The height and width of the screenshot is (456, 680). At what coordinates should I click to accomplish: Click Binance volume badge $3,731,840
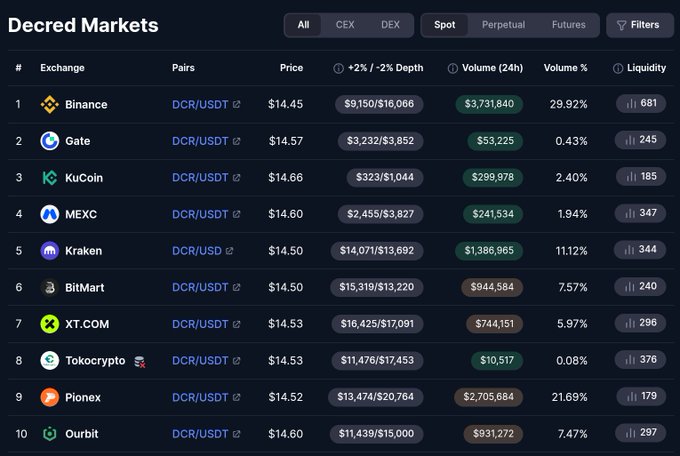(x=489, y=104)
